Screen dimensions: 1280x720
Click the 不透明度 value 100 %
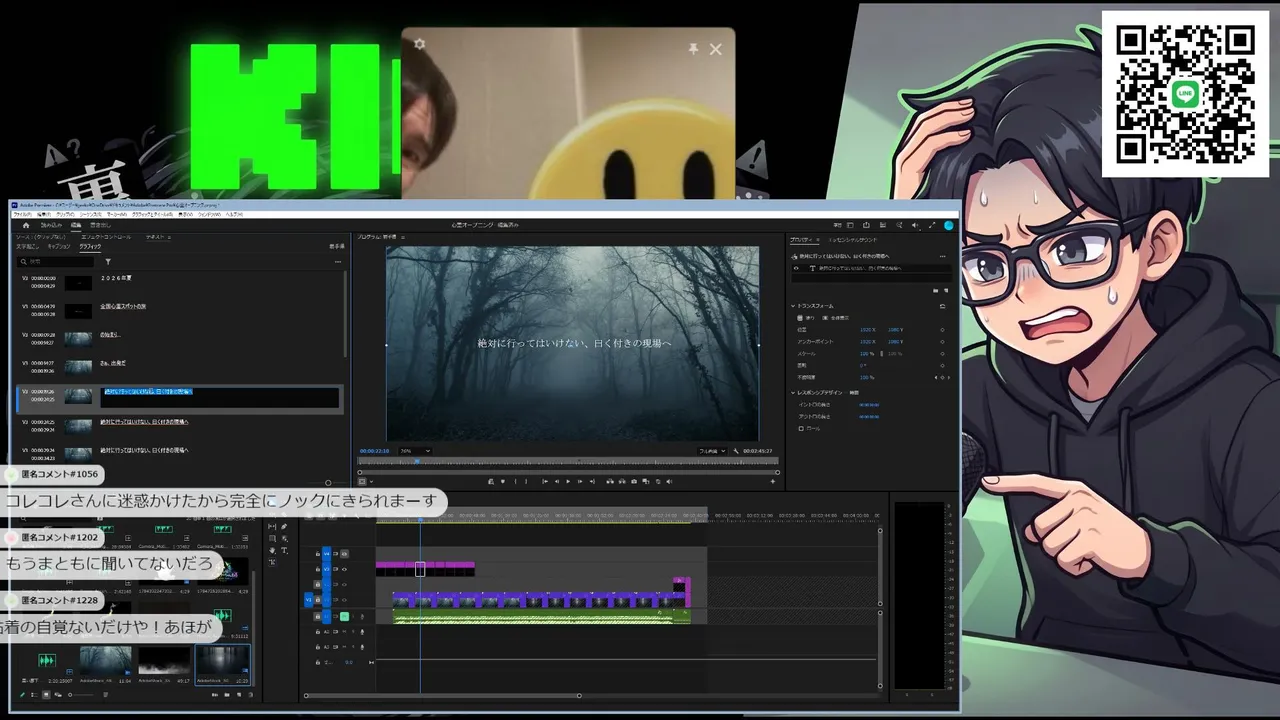[x=866, y=377]
